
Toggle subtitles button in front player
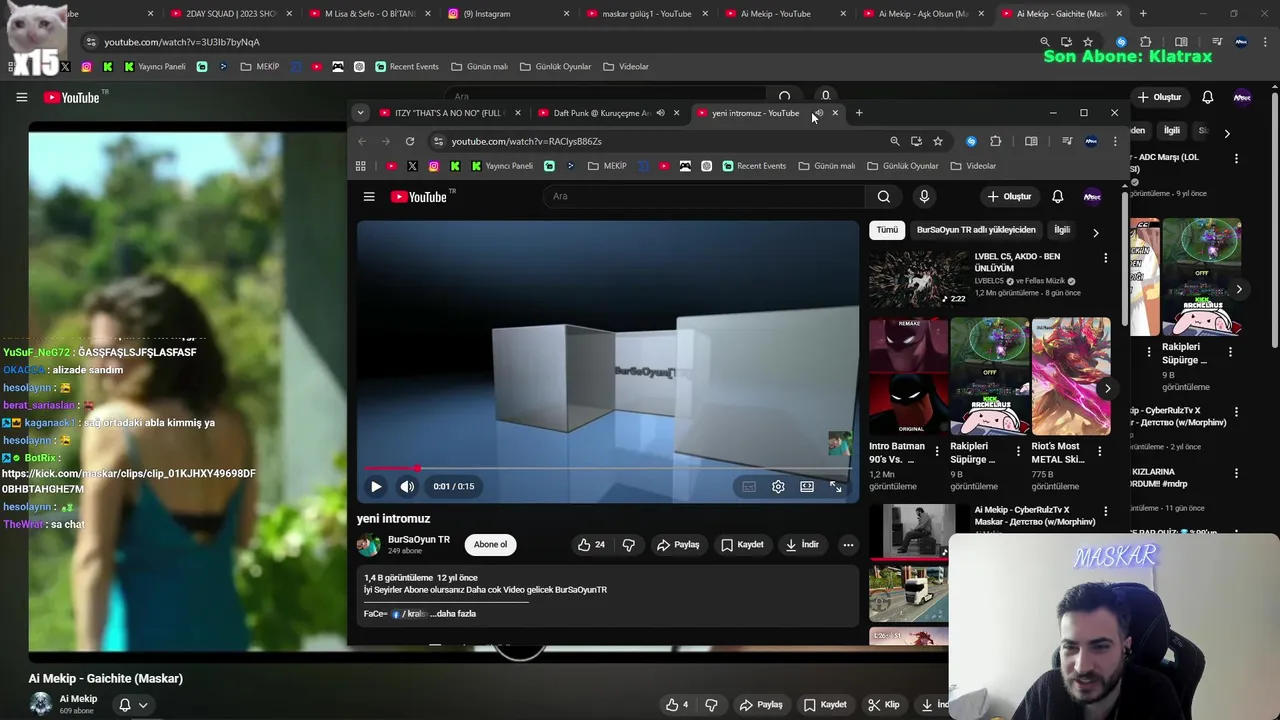tap(749, 487)
